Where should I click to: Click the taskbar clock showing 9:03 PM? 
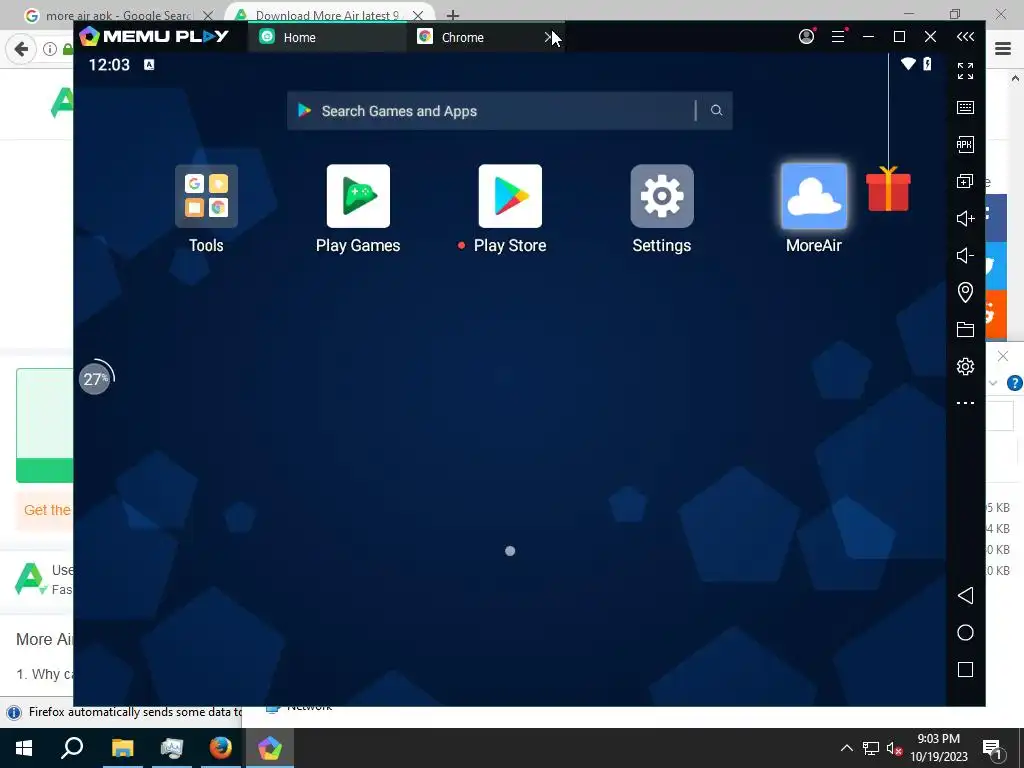(938, 748)
